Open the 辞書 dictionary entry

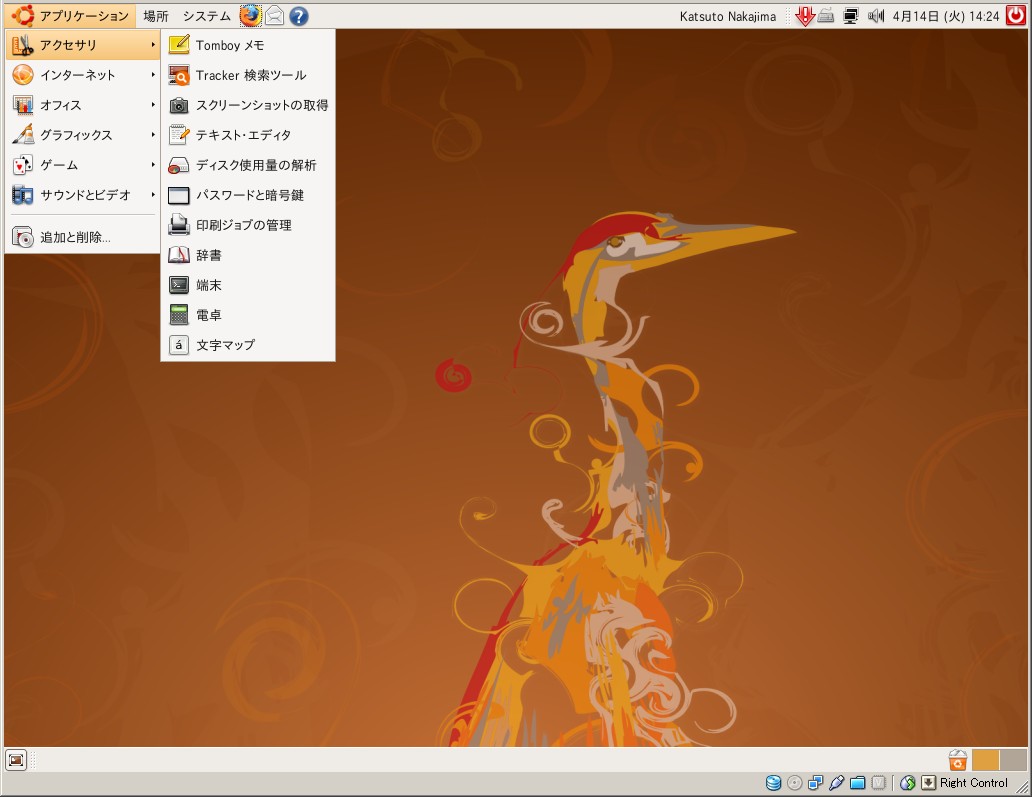click(x=247, y=255)
